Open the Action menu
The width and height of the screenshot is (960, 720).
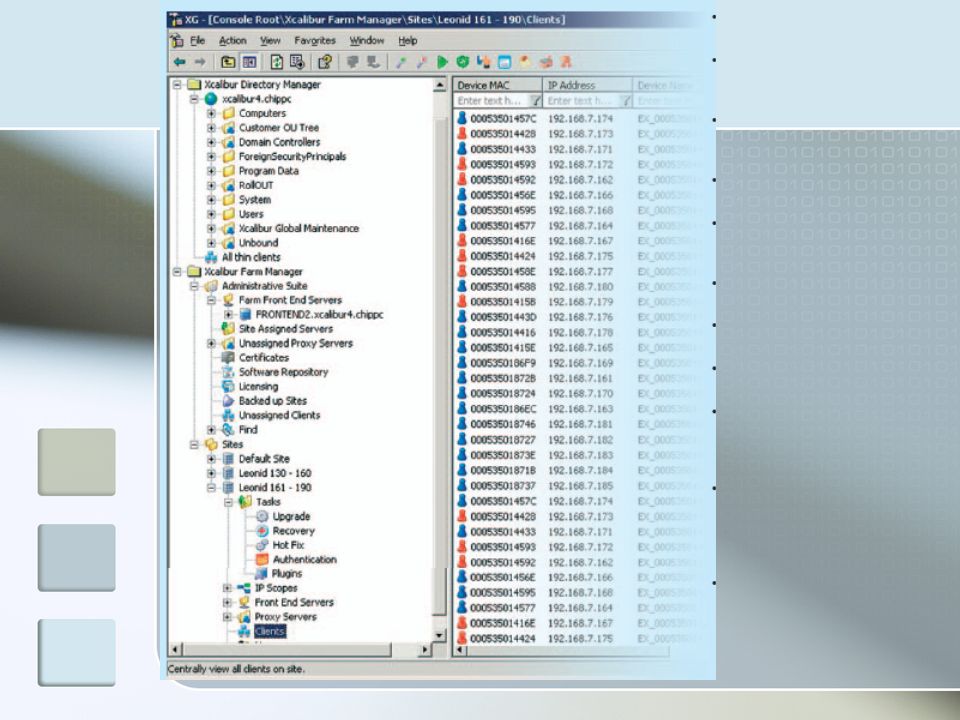[x=233, y=40]
